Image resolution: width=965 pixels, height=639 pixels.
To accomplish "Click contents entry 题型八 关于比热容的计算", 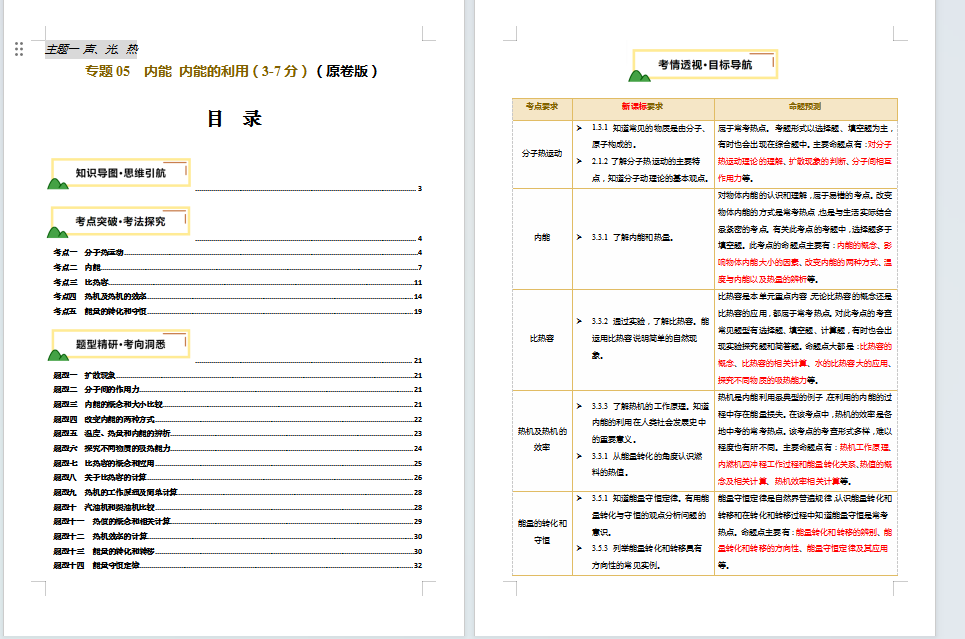I will [x=238, y=478].
